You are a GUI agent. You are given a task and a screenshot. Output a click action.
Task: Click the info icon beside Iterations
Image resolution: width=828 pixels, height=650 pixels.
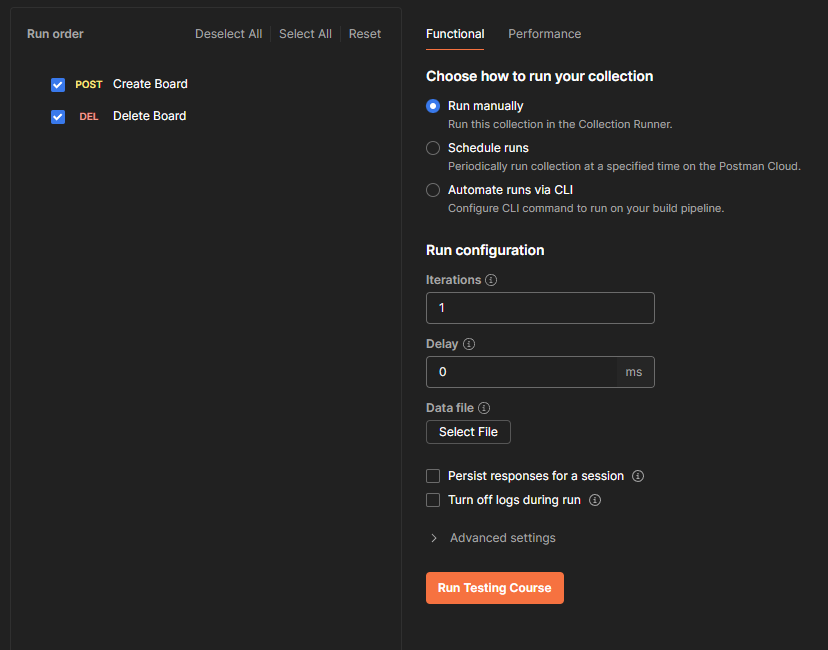click(x=491, y=280)
